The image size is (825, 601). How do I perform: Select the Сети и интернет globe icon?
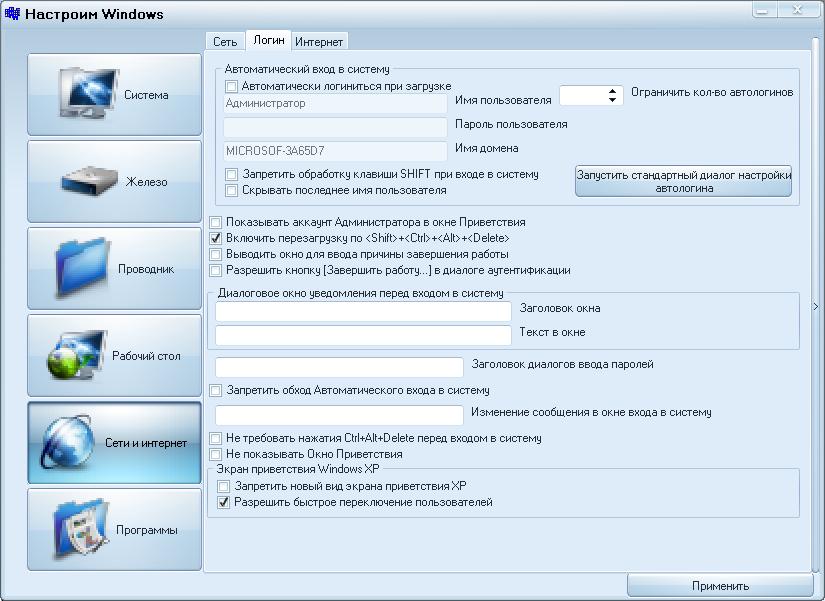click(68, 442)
